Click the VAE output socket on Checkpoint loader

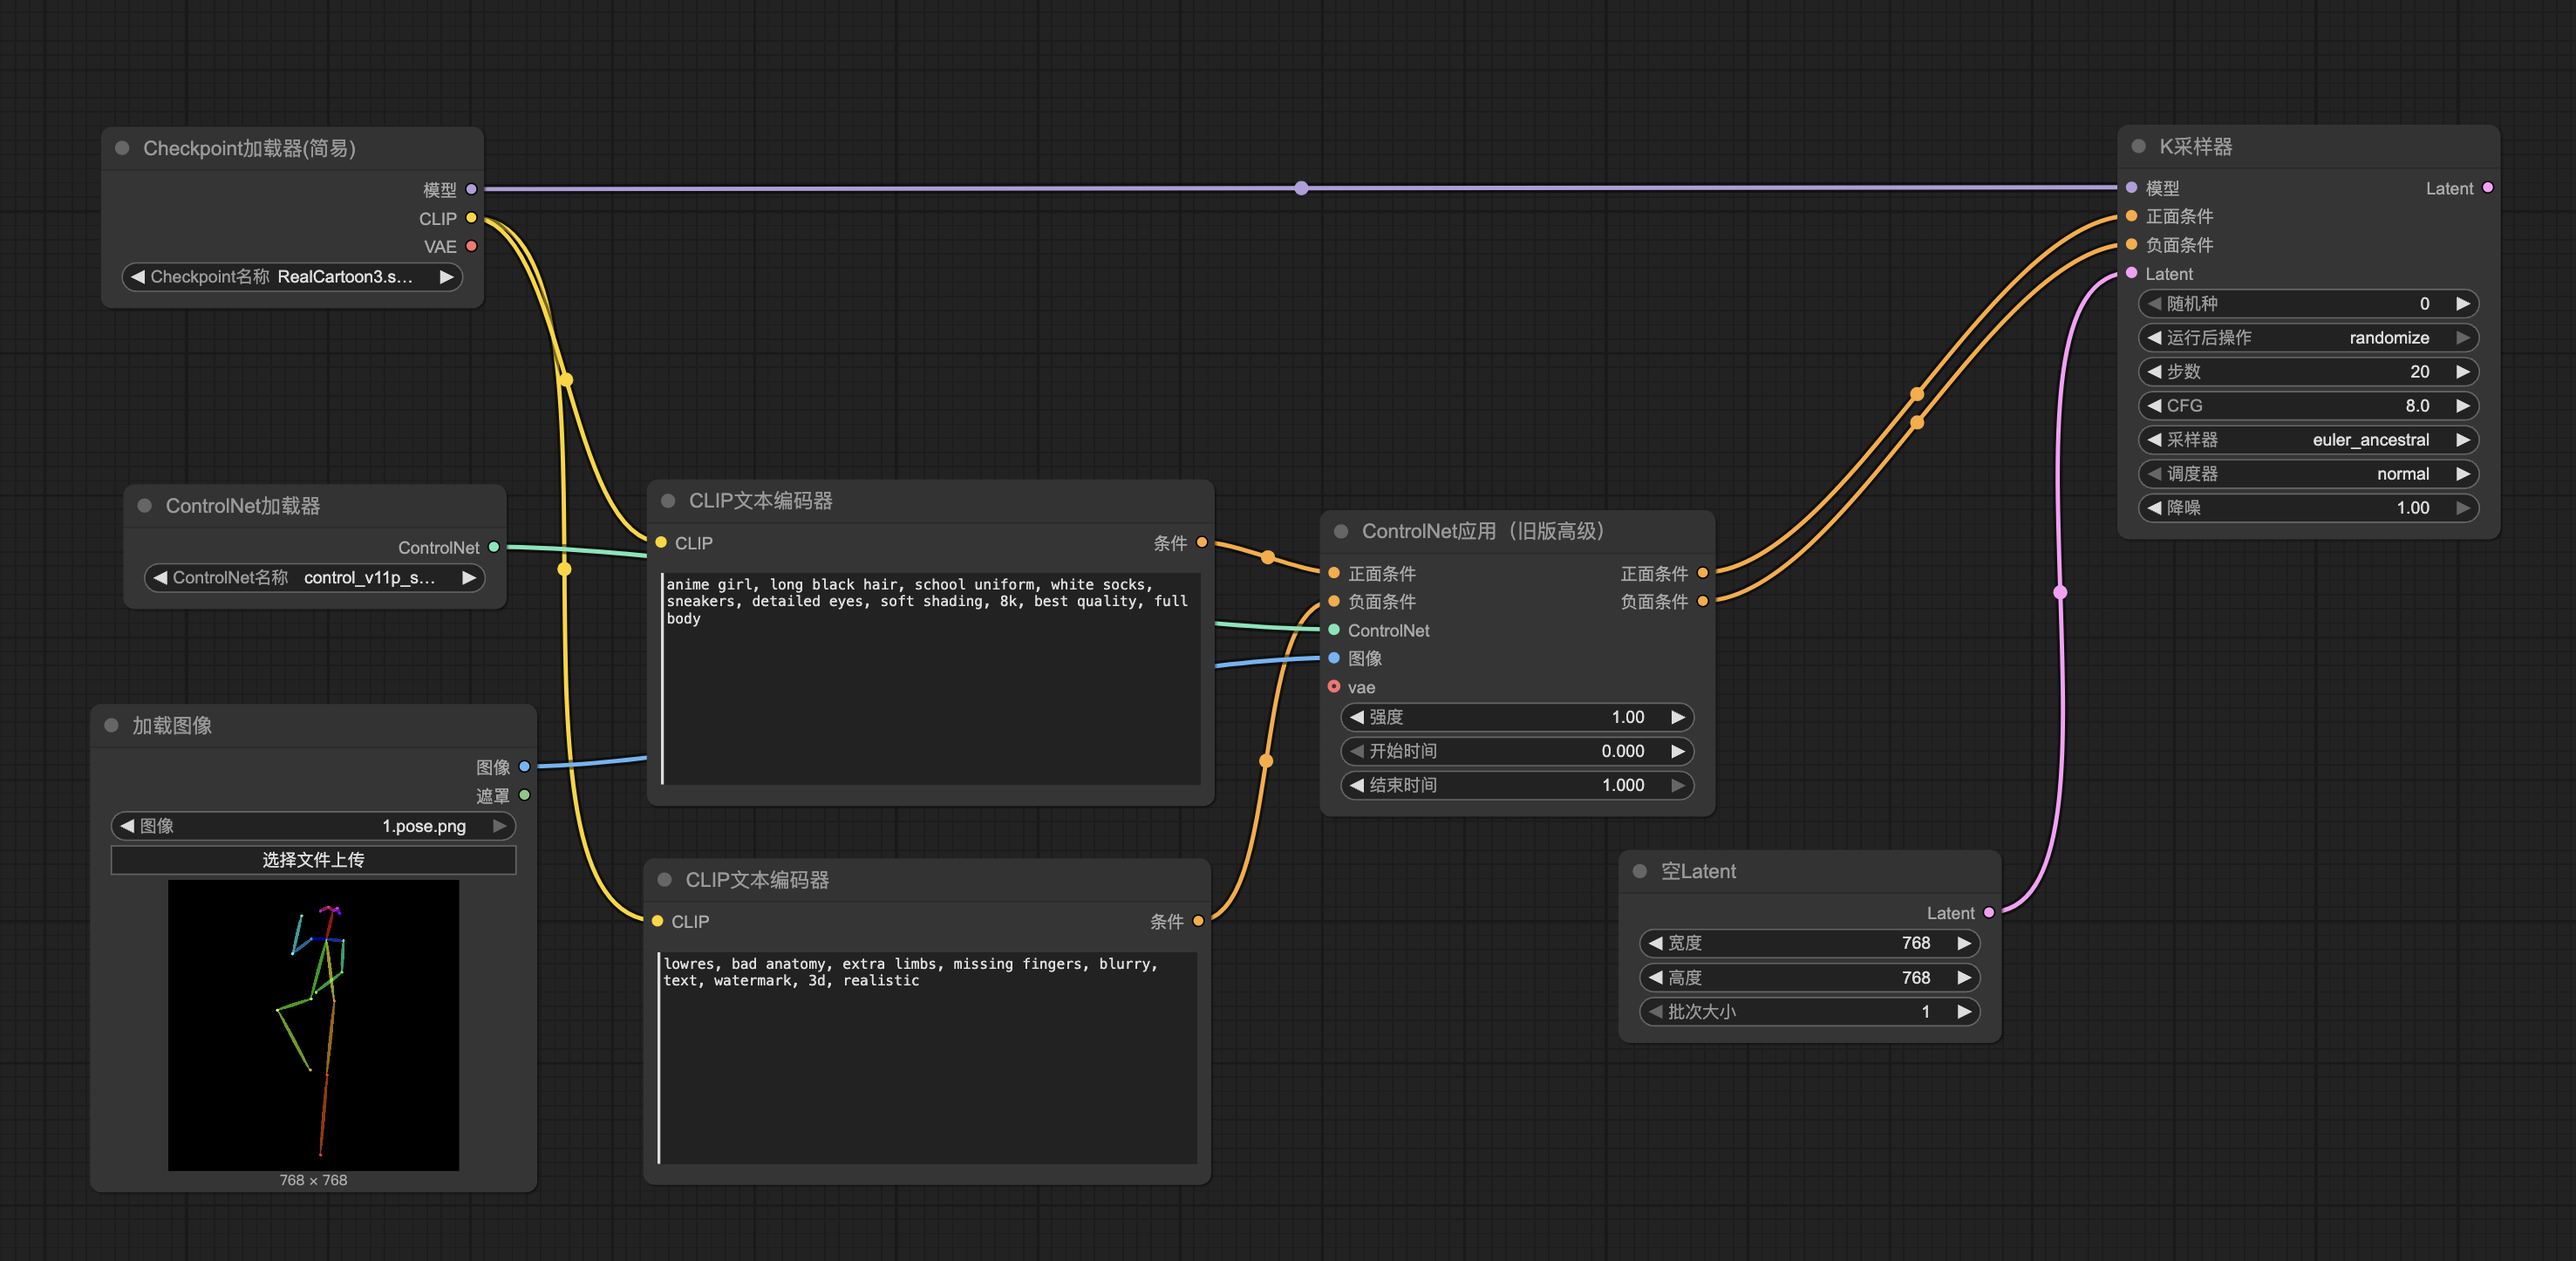471,246
